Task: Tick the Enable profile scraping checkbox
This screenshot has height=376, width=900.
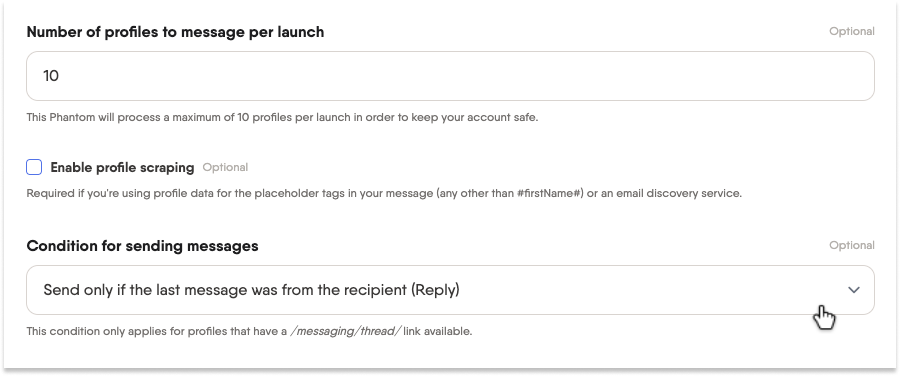Action: (34, 167)
